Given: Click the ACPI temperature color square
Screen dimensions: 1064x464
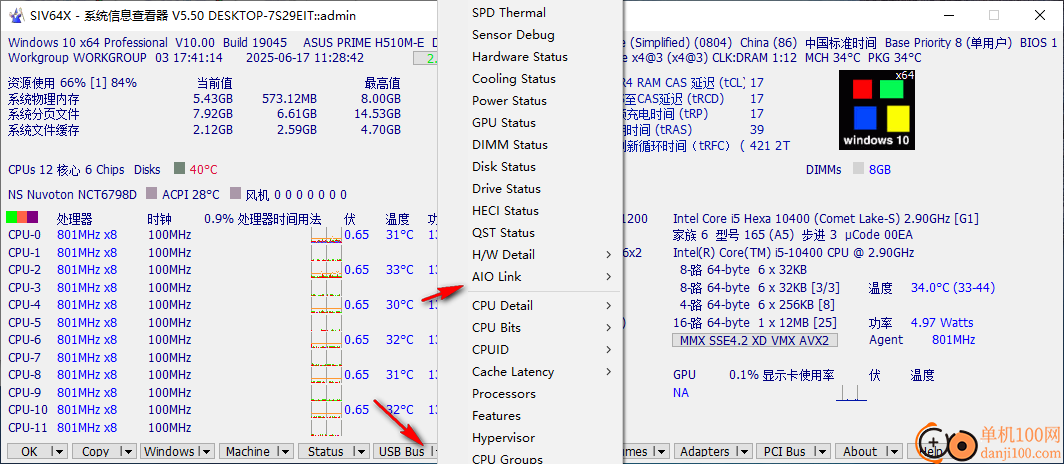Looking at the screenshot, I should pyautogui.click(x=151, y=194).
